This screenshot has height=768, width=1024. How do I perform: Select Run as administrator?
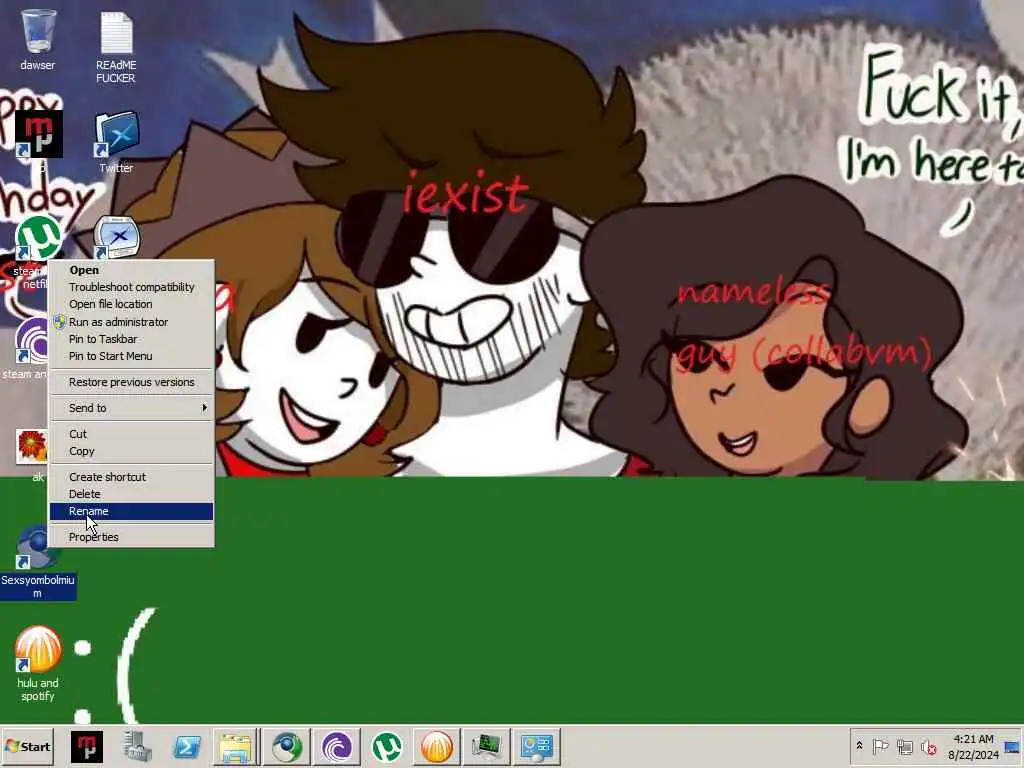pyautogui.click(x=132, y=322)
